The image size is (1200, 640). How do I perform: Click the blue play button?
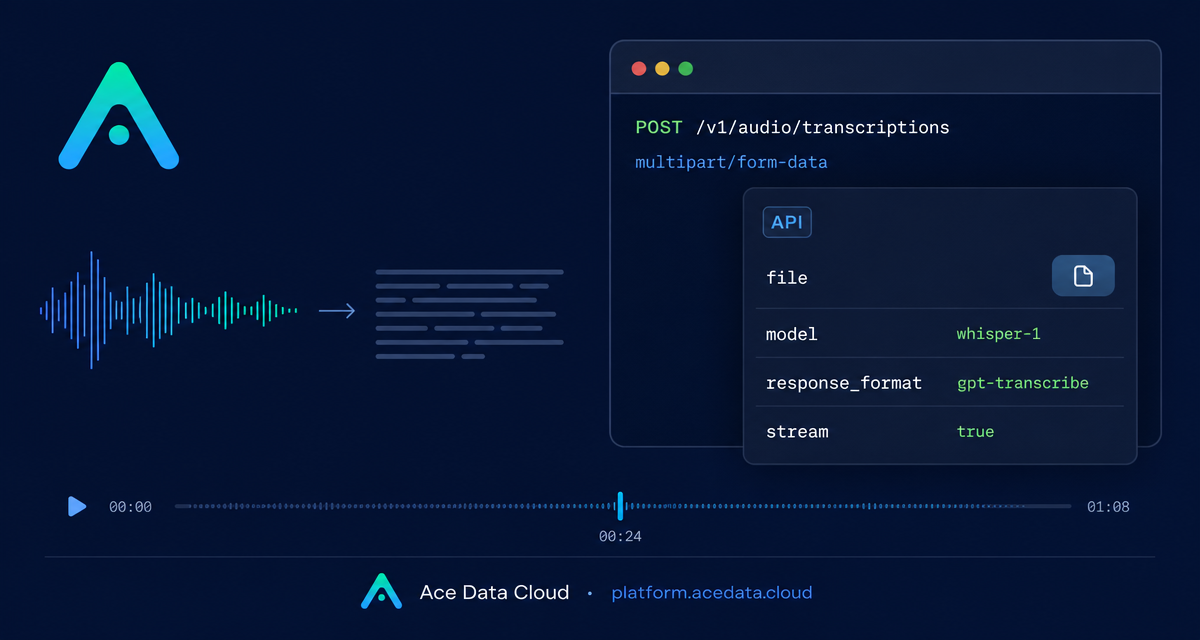pyautogui.click(x=77, y=506)
